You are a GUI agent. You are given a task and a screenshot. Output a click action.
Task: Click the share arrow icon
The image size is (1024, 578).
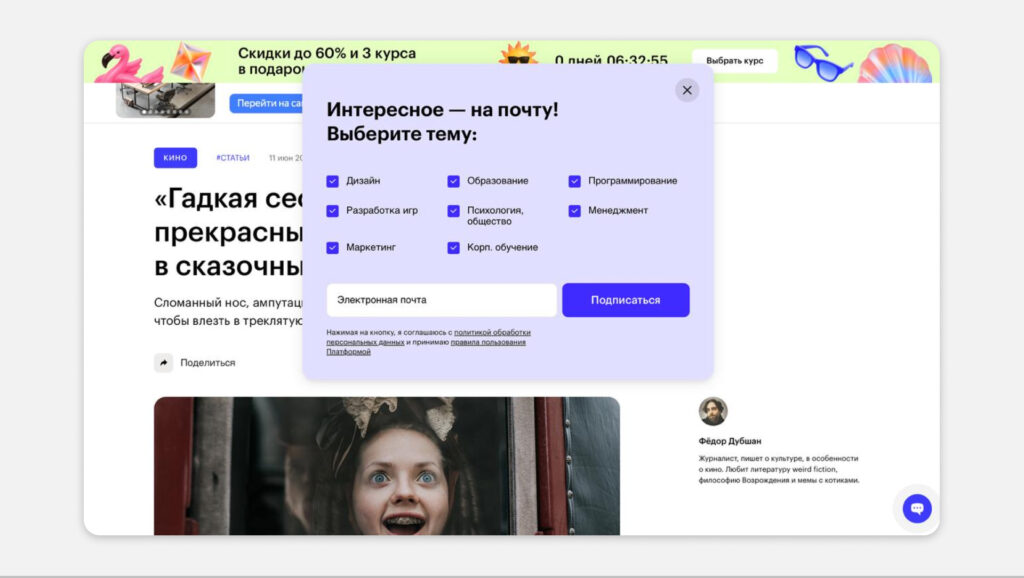coord(163,362)
